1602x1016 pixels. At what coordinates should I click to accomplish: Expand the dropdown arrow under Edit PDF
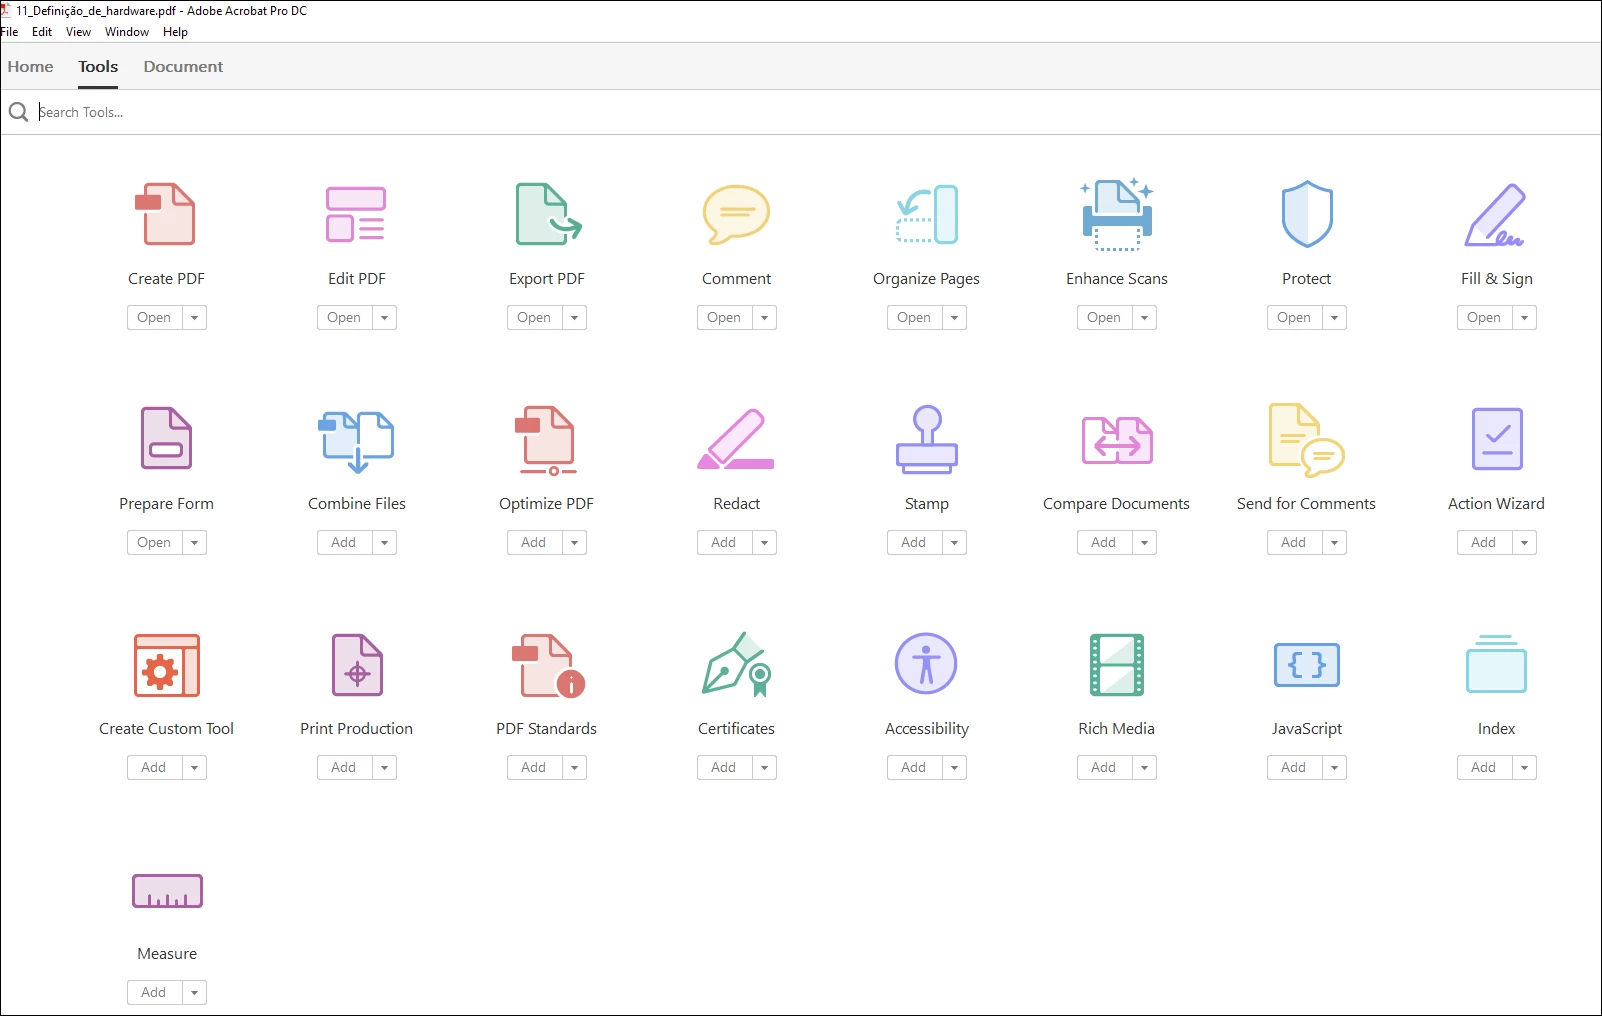tap(384, 318)
